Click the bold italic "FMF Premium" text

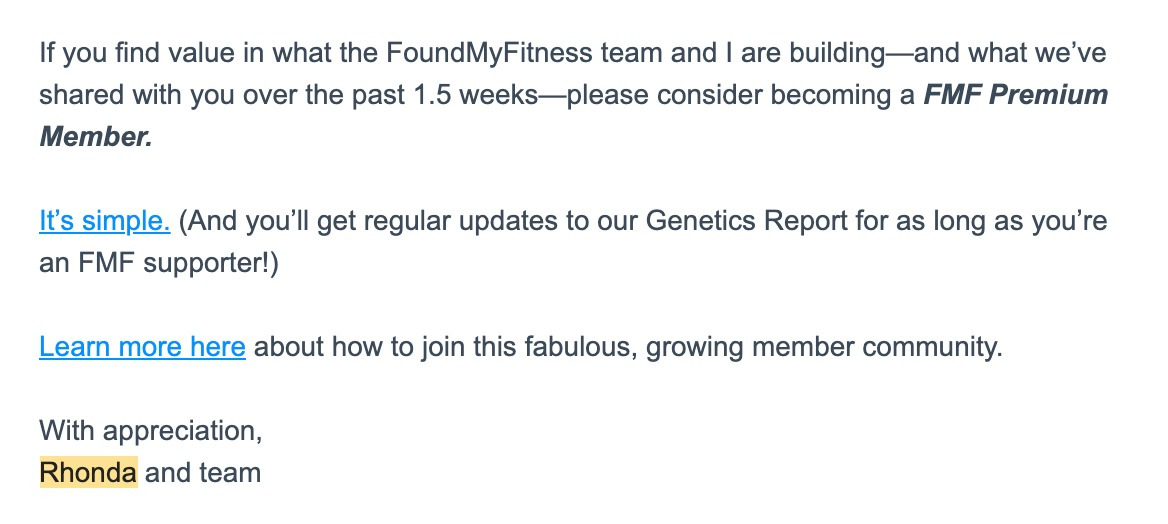(x=1015, y=96)
